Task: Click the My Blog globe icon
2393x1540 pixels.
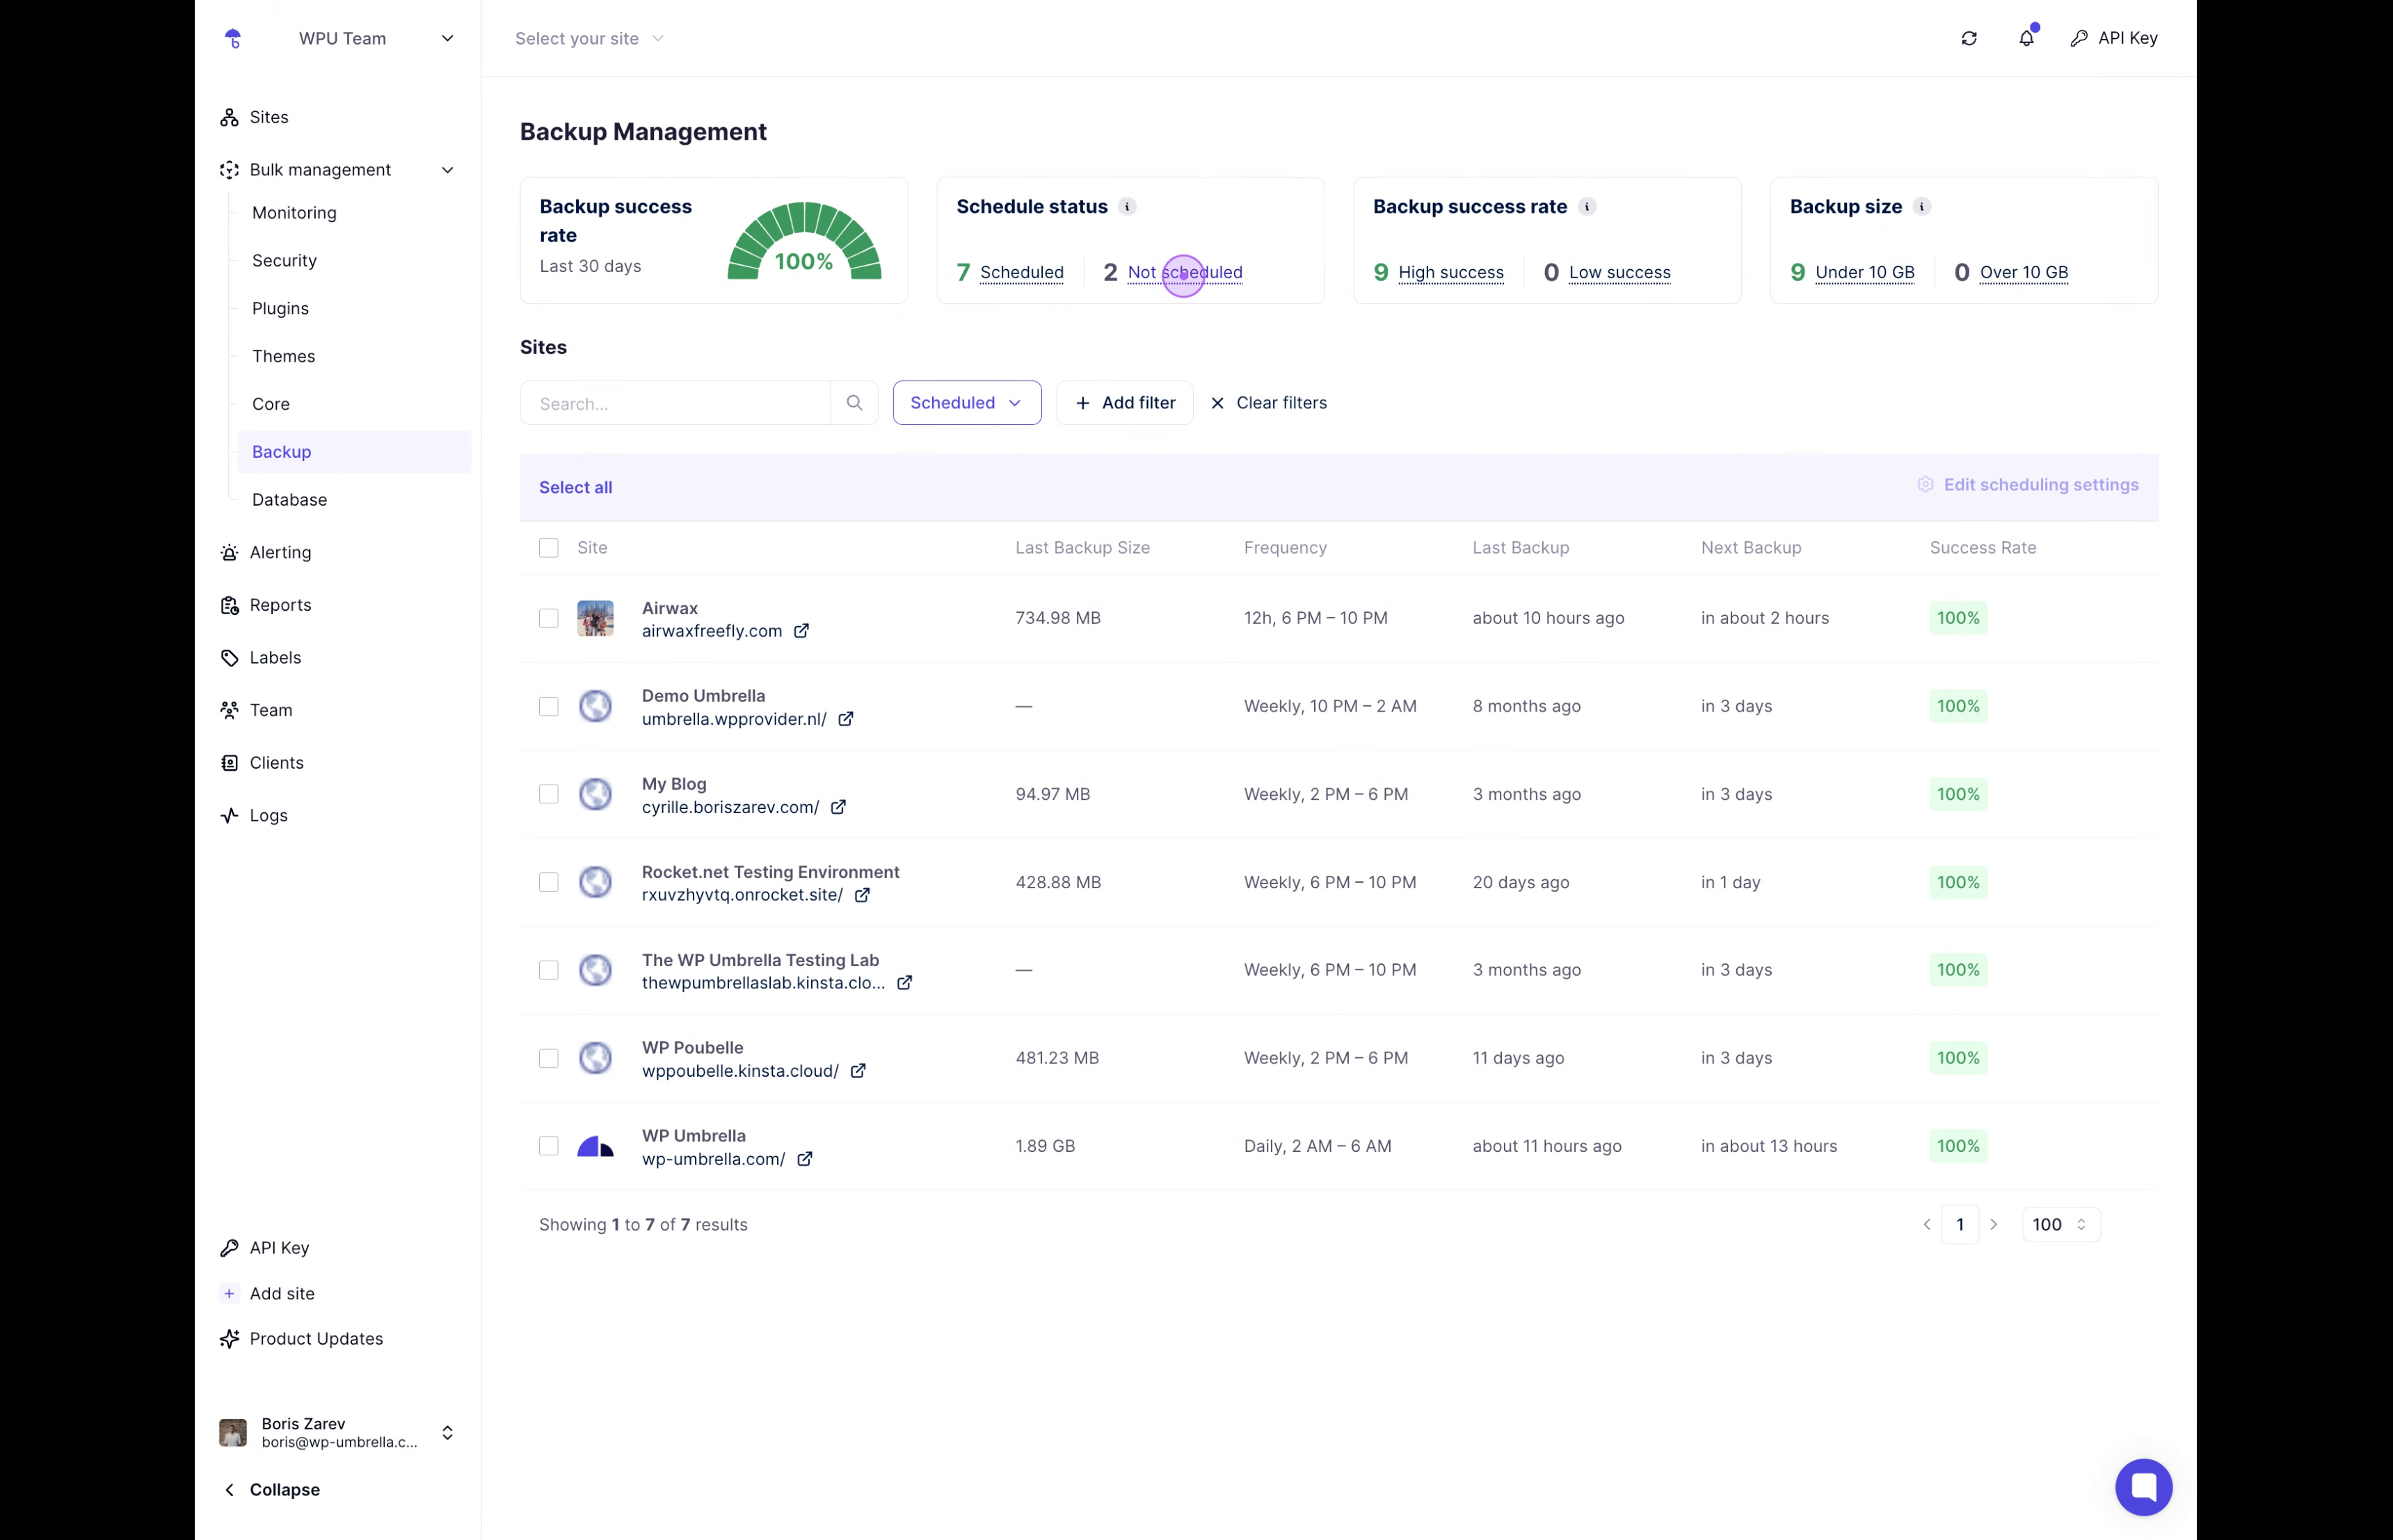Action: [x=595, y=794]
